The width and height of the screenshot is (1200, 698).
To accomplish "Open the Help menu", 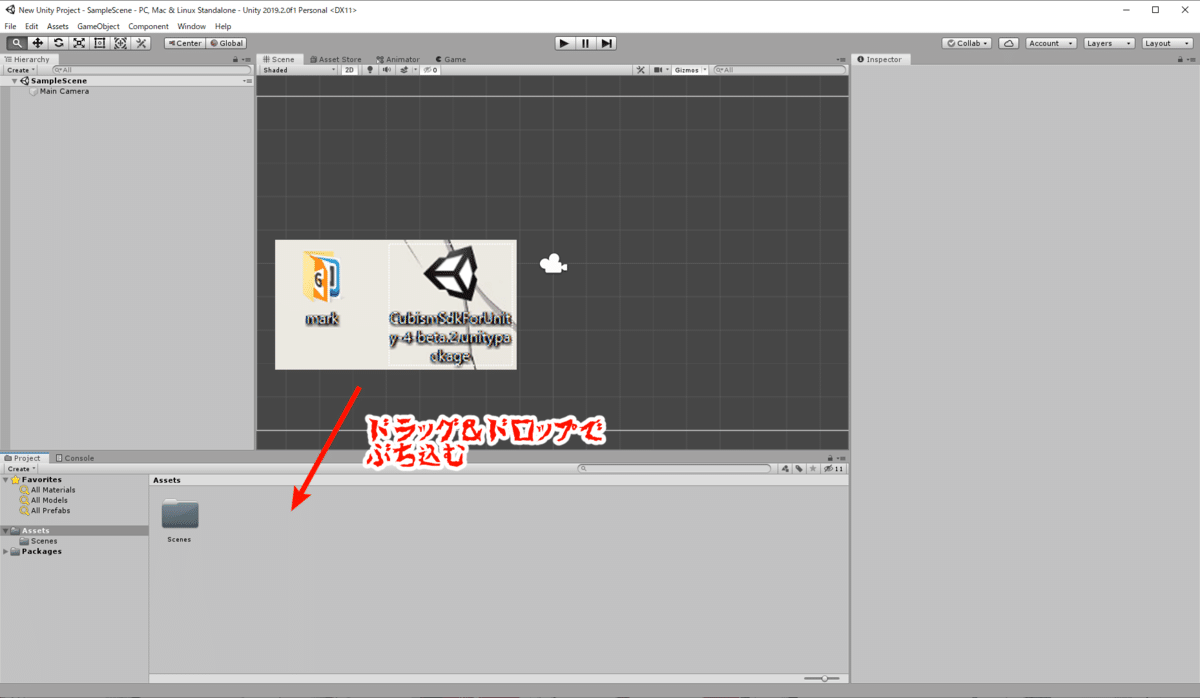I will (223, 26).
